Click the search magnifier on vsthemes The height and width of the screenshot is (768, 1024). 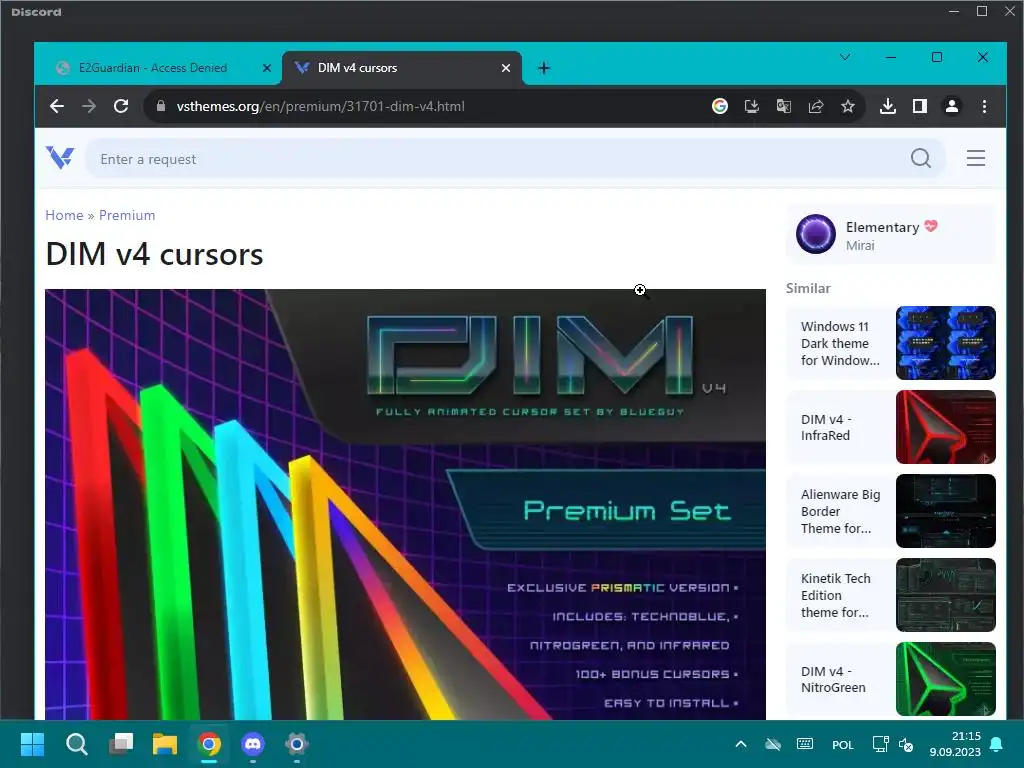click(x=921, y=158)
